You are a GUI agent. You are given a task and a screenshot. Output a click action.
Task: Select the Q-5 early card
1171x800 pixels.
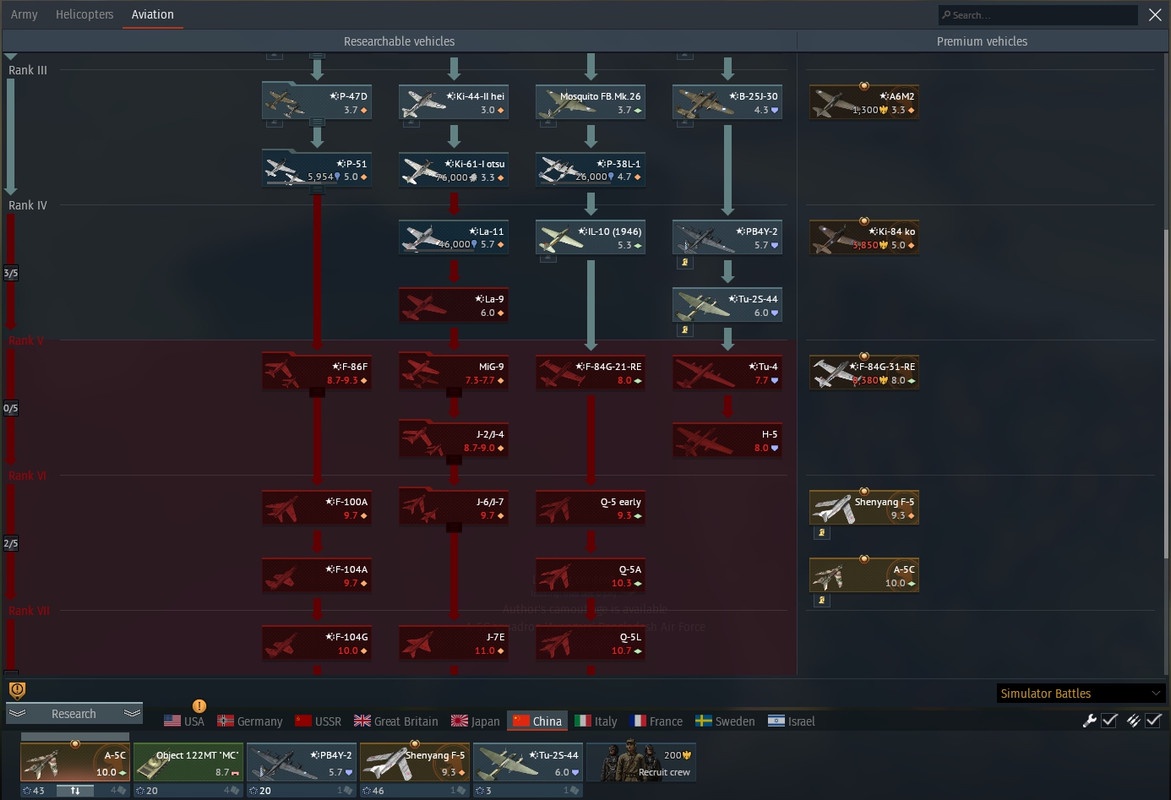590,508
